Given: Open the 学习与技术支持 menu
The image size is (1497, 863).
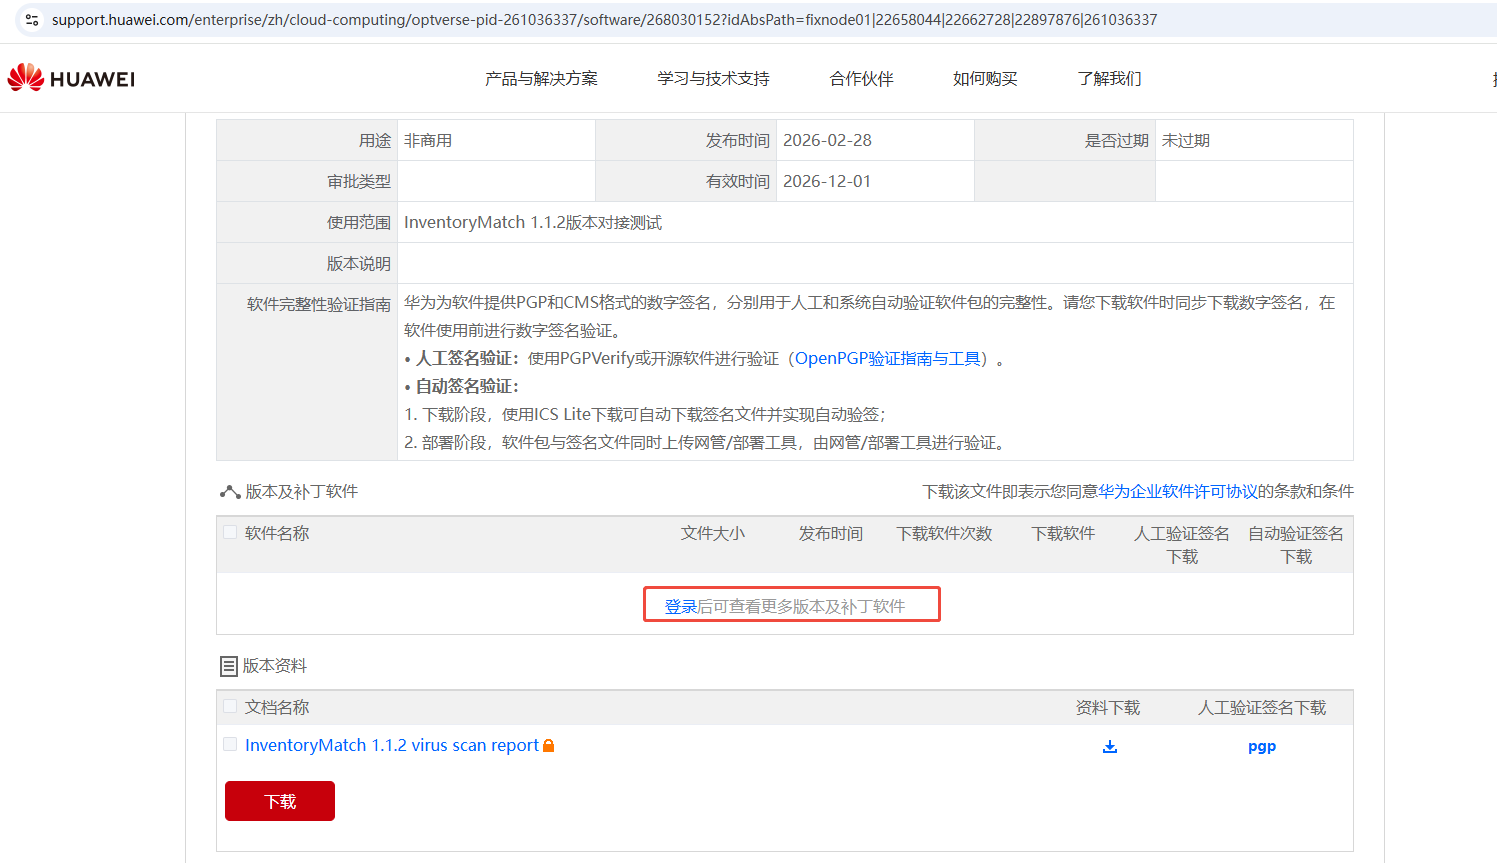Looking at the screenshot, I should (713, 79).
